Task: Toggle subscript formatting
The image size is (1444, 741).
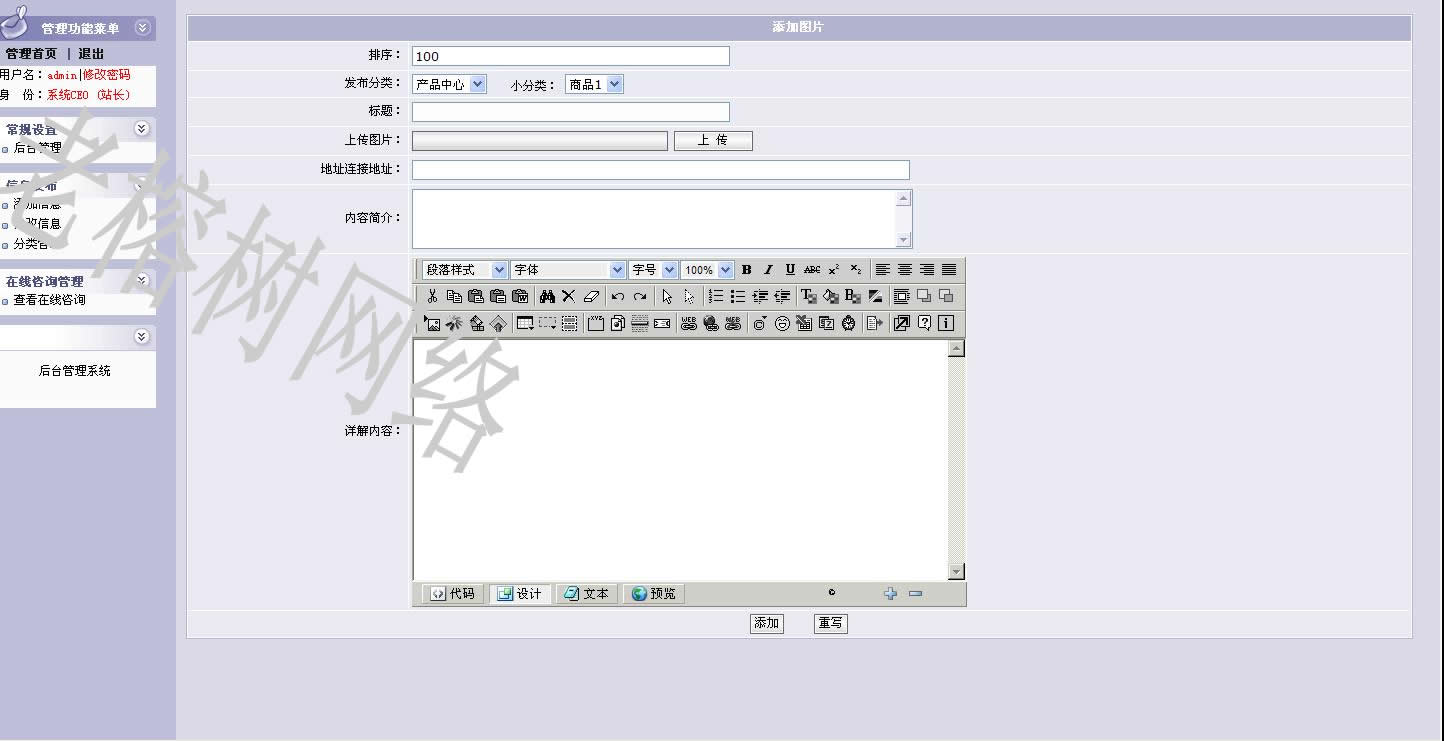Action: pos(856,270)
